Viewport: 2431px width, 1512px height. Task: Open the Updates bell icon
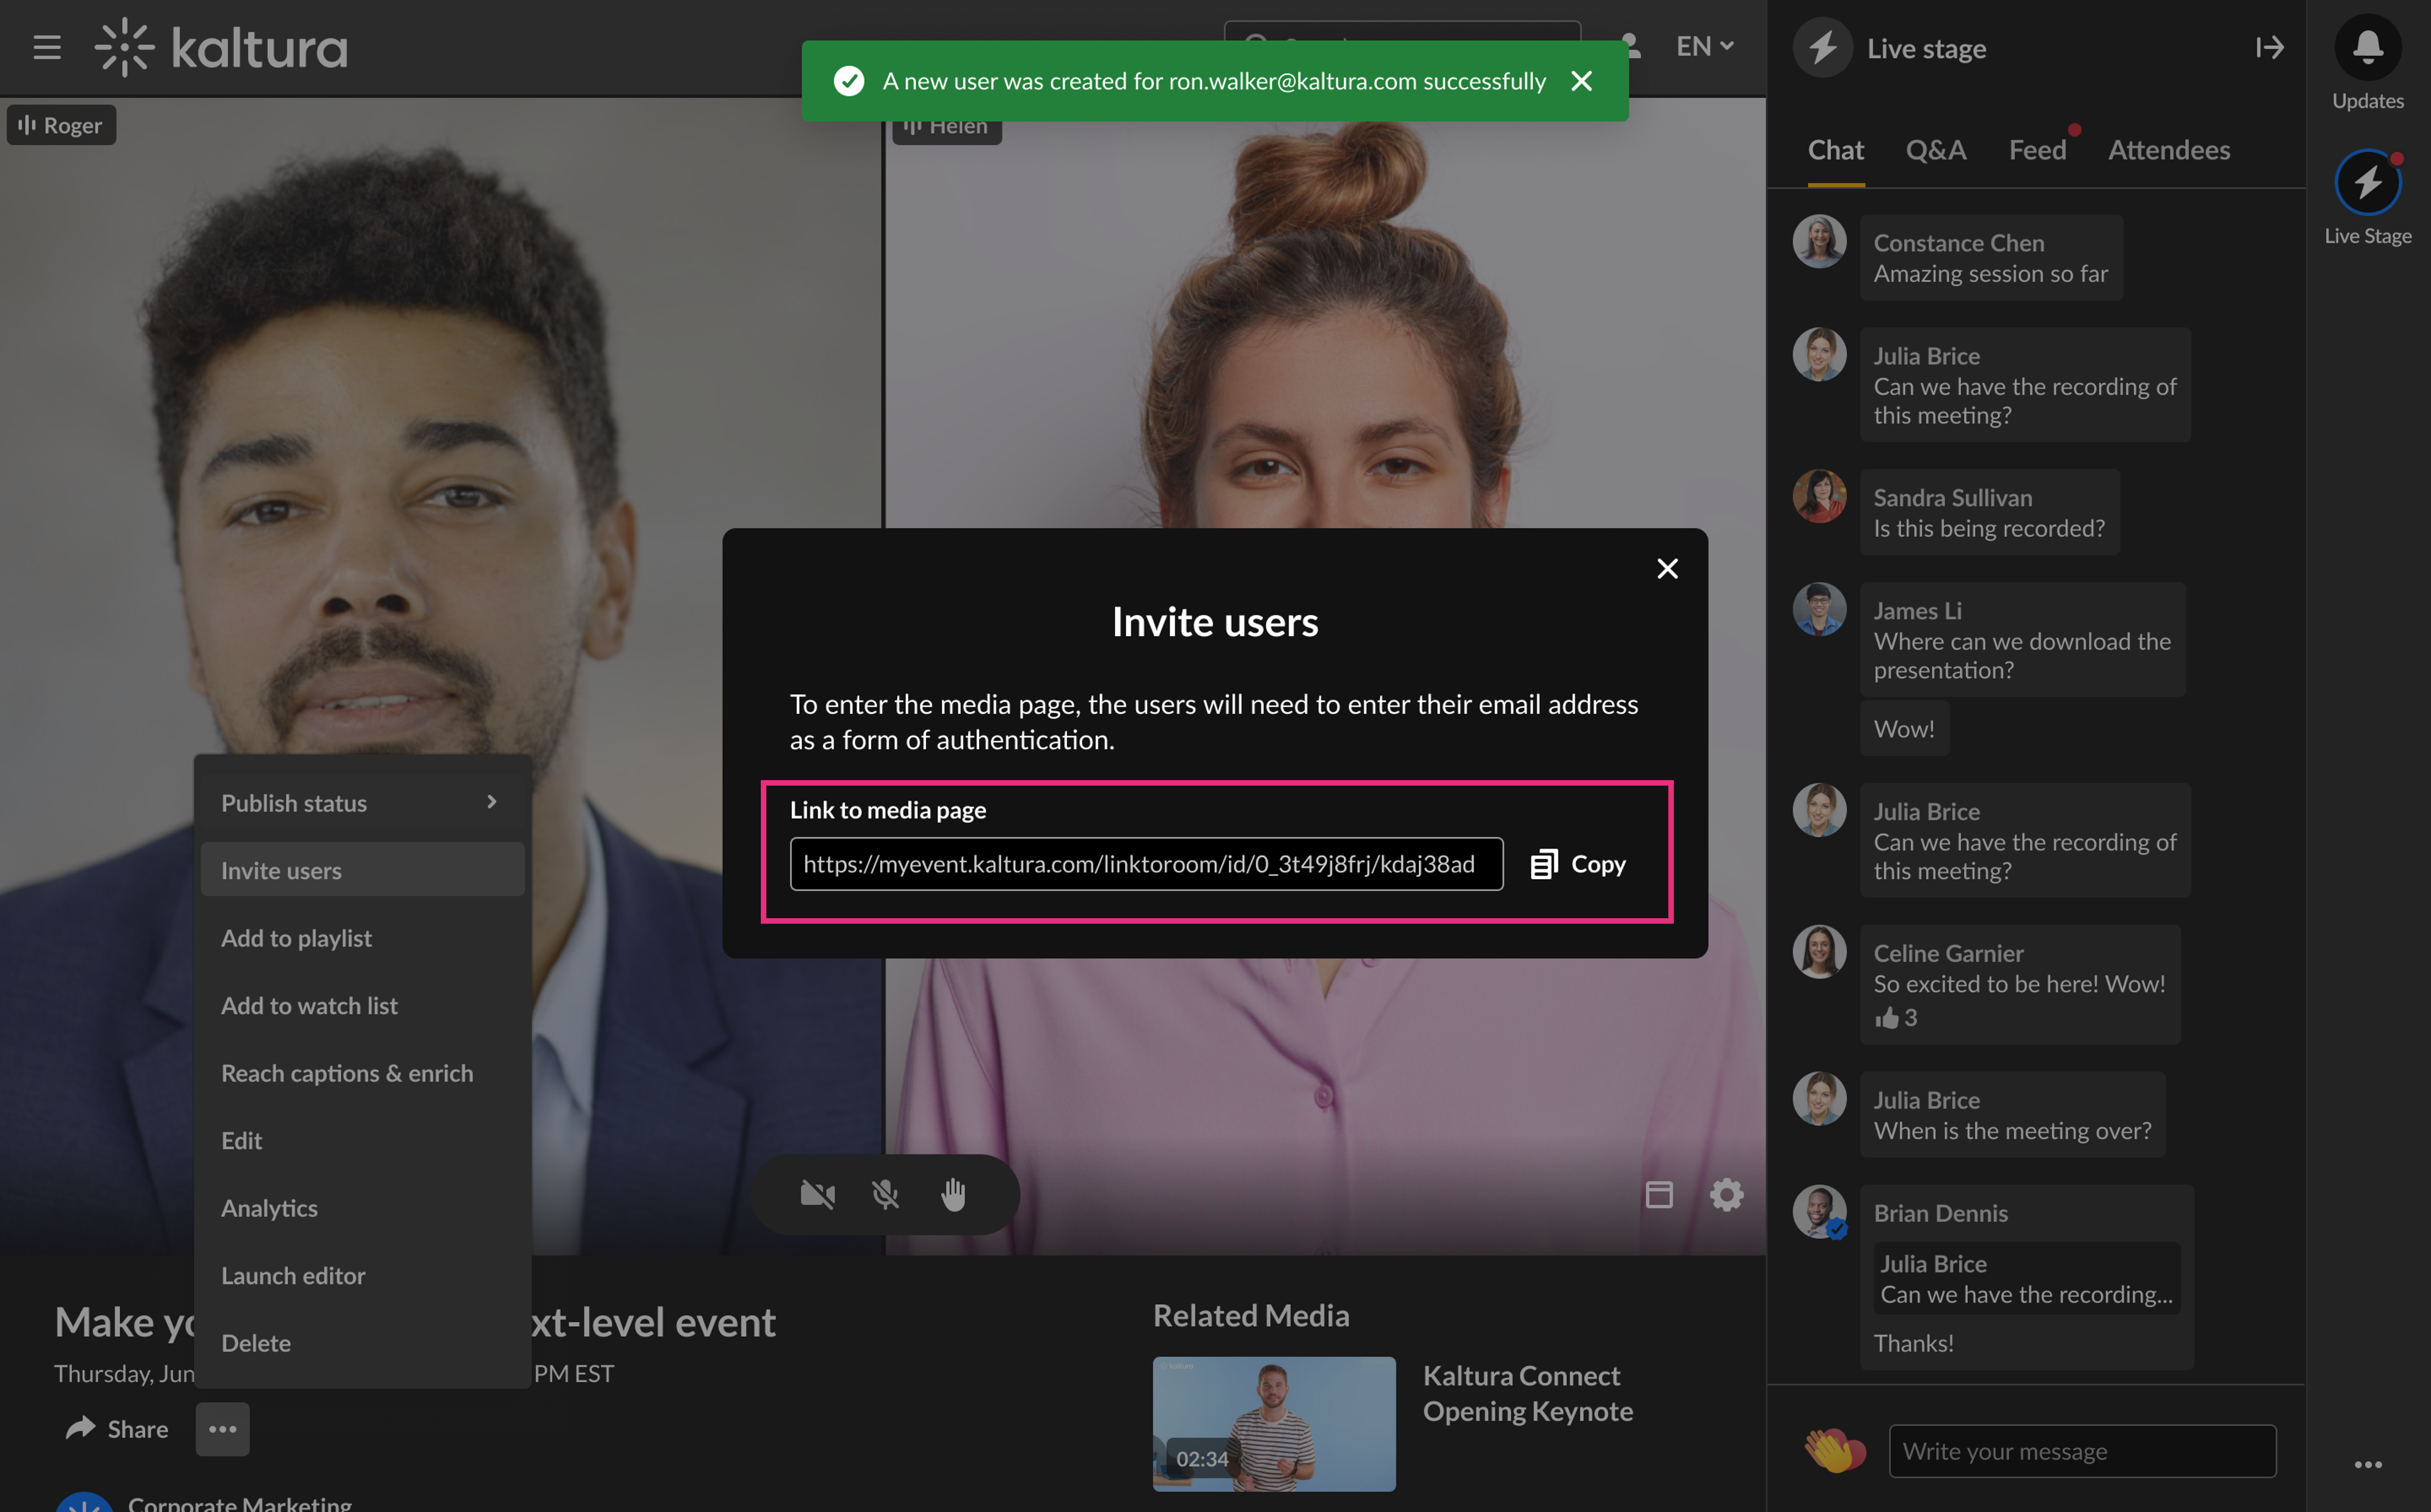[2367, 47]
